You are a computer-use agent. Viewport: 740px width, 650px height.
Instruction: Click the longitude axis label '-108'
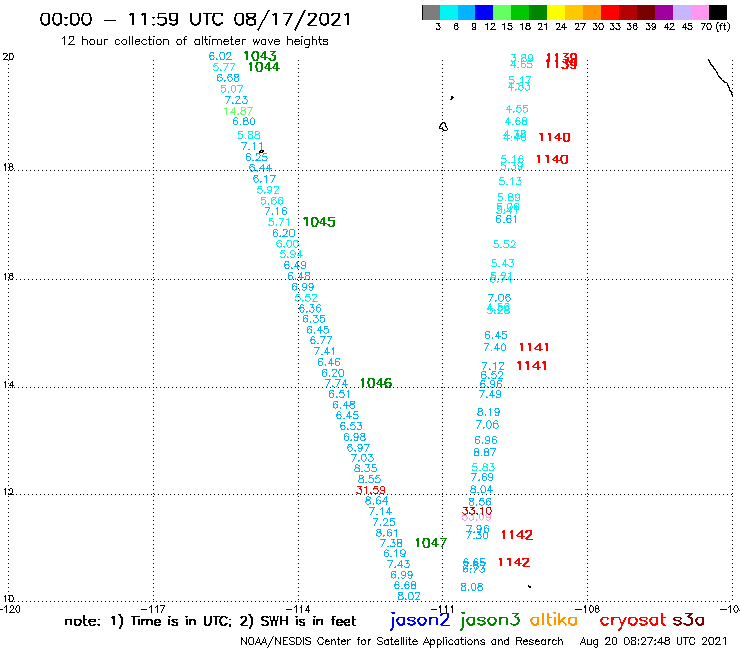587,609
